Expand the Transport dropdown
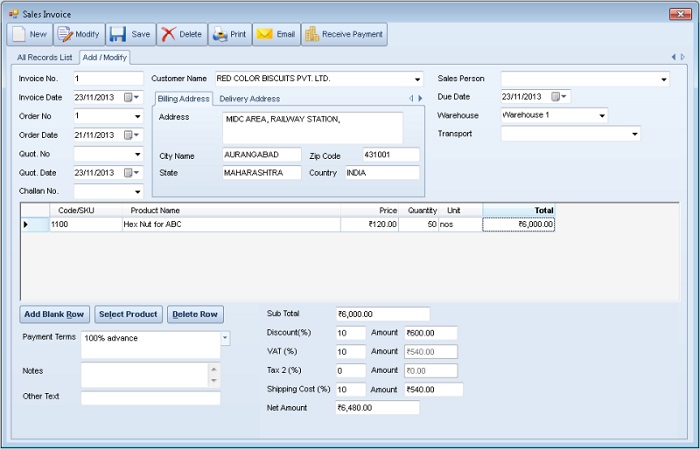Viewport: 700px width, 449px height. pos(633,134)
